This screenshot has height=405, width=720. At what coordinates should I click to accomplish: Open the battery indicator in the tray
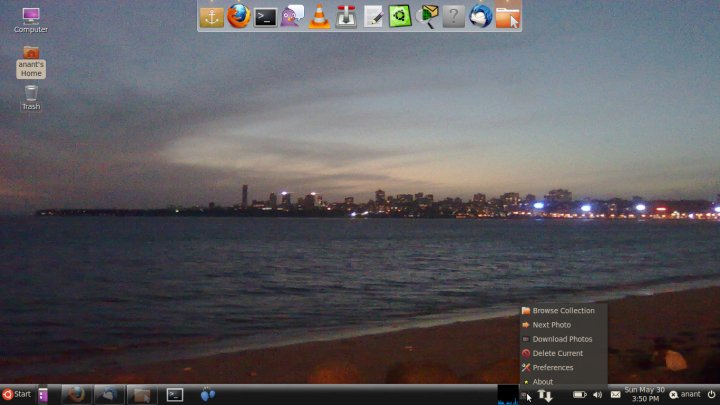click(579, 395)
